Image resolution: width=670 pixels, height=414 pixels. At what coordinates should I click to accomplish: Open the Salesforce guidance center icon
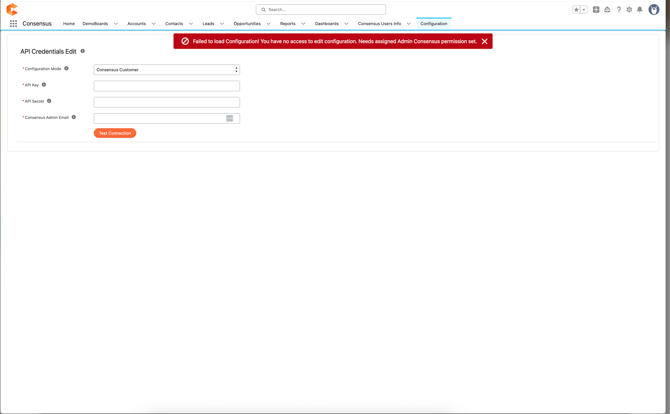[x=607, y=9]
